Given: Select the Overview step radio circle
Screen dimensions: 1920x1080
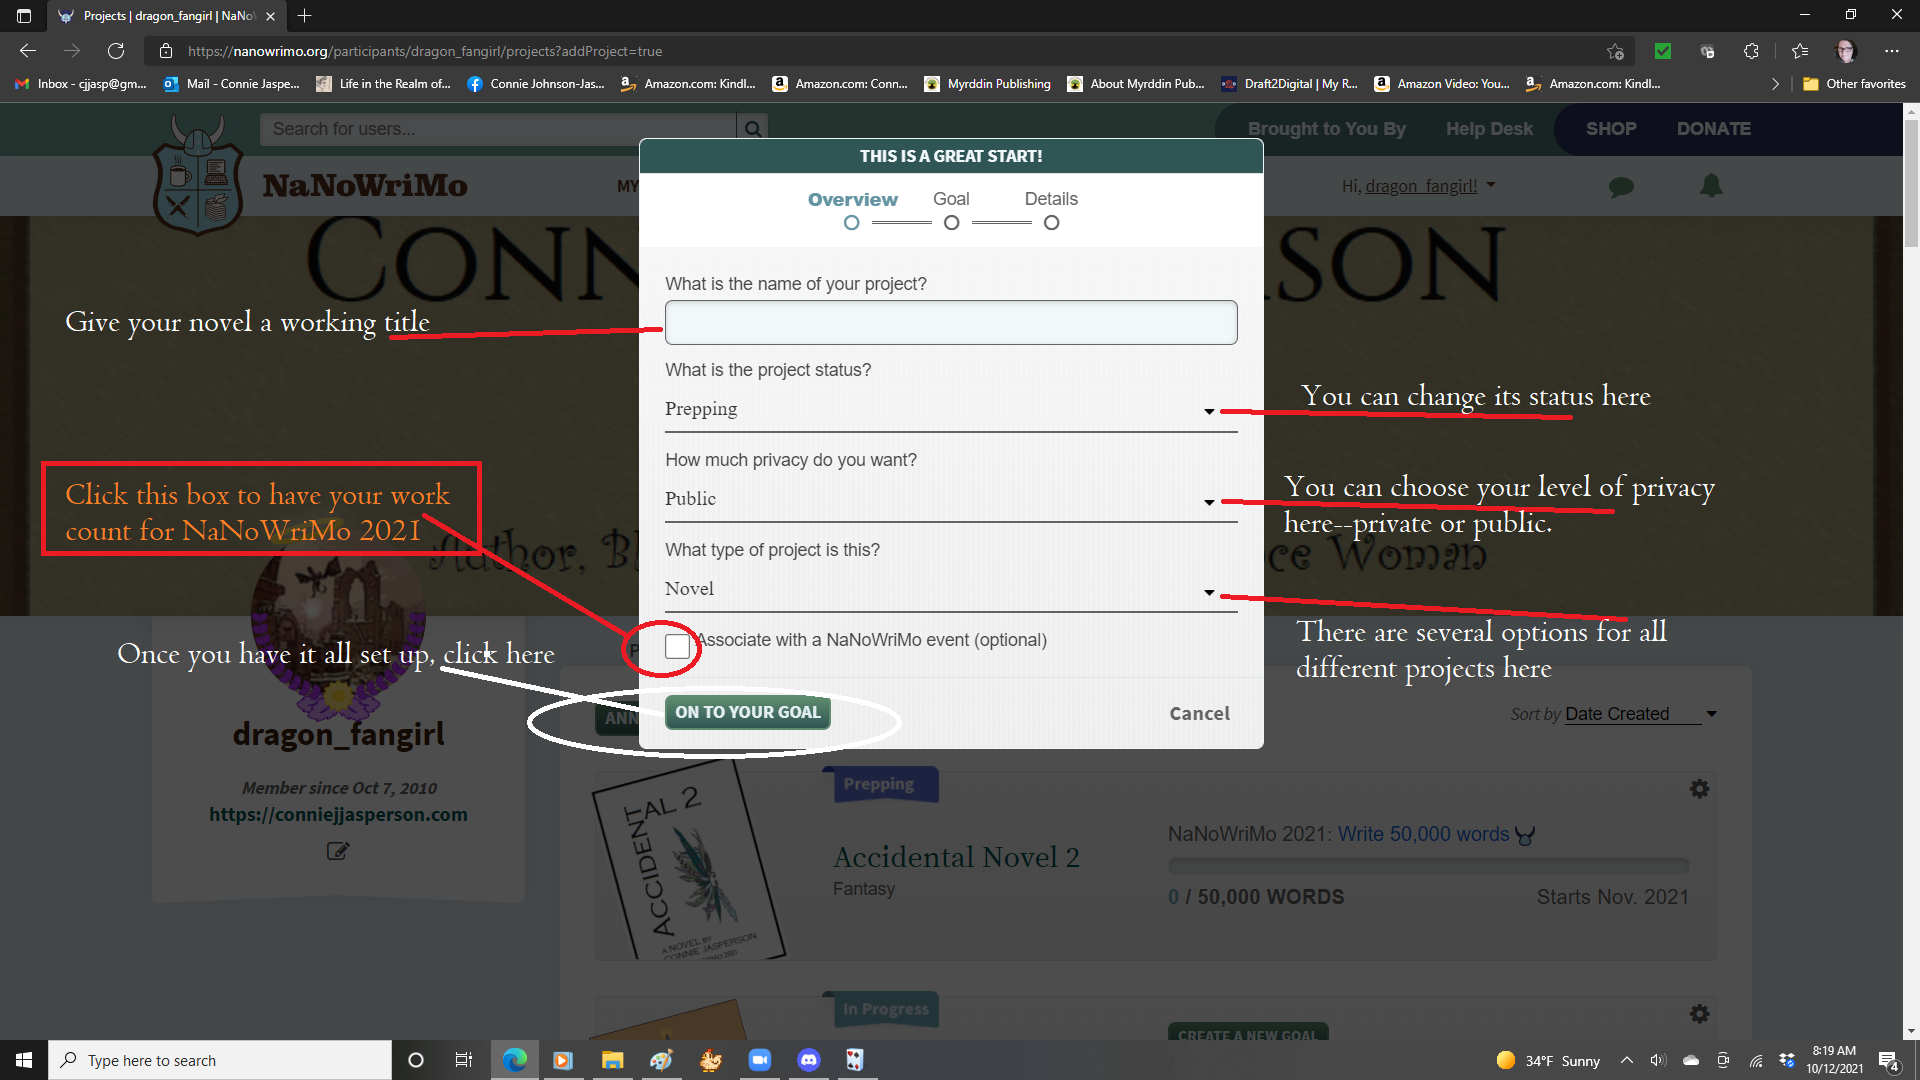Looking at the screenshot, I should tap(851, 222).
